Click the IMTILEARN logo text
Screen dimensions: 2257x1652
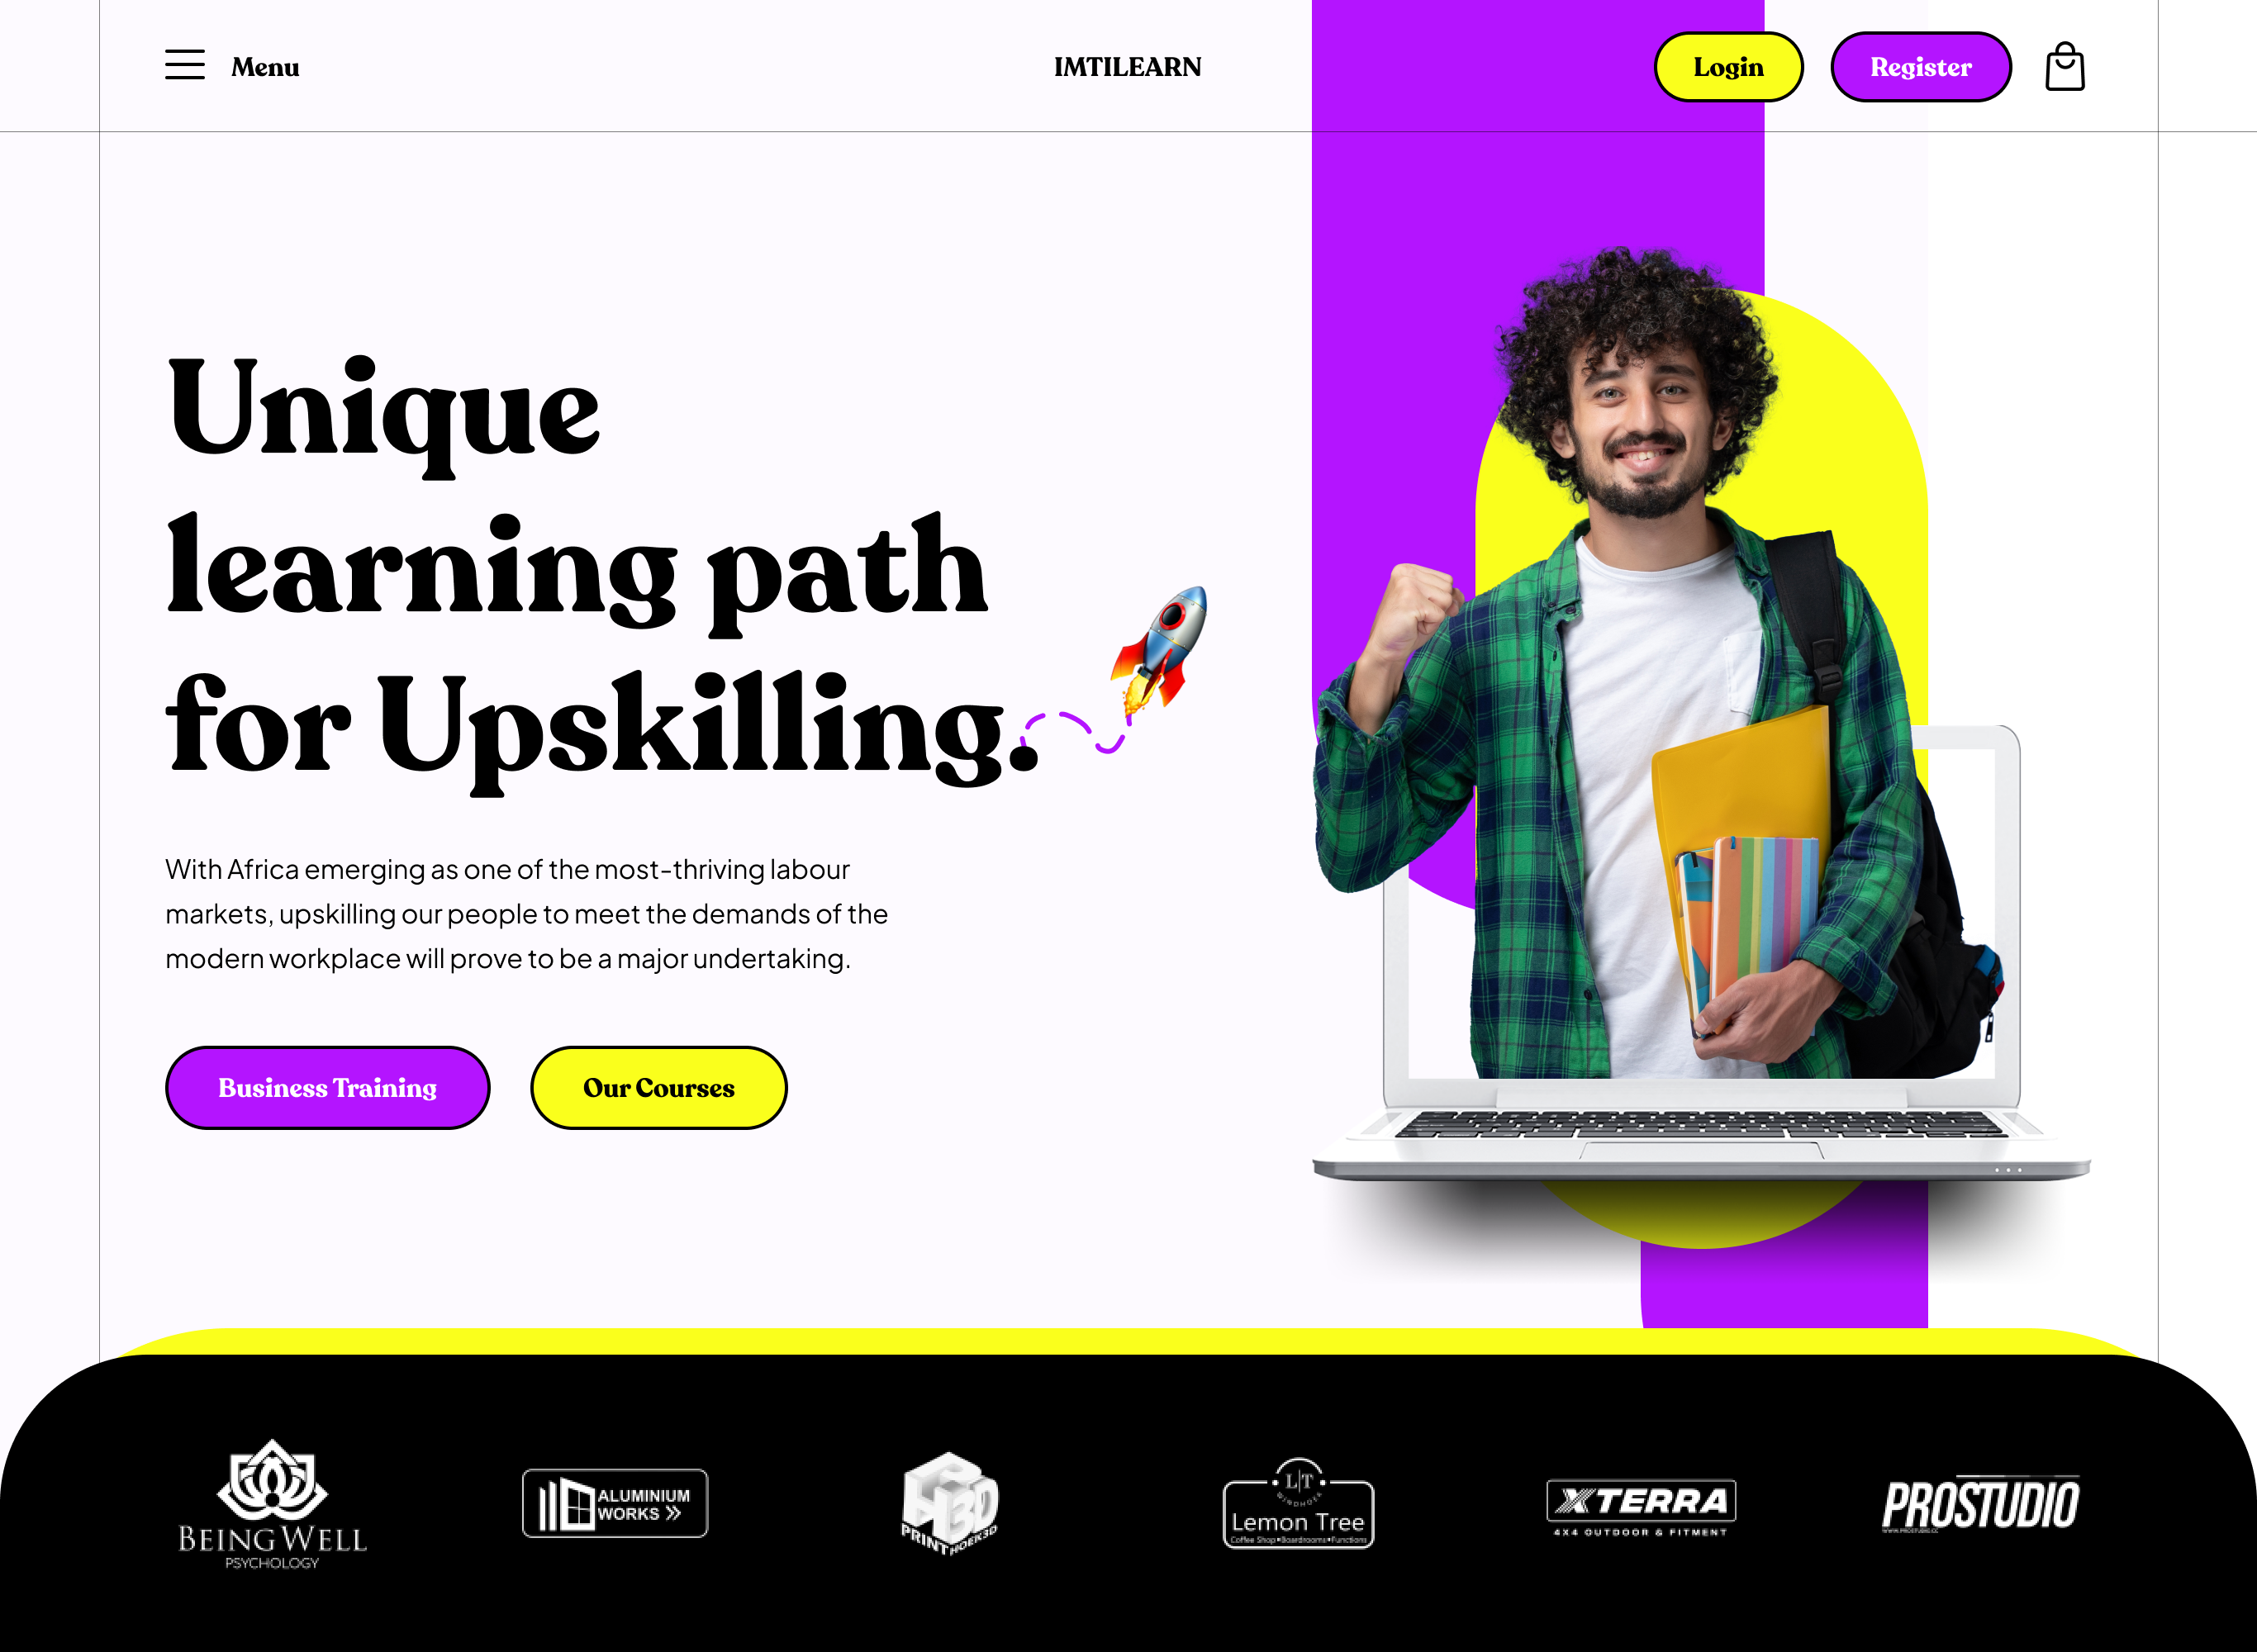pos(1128,64)
